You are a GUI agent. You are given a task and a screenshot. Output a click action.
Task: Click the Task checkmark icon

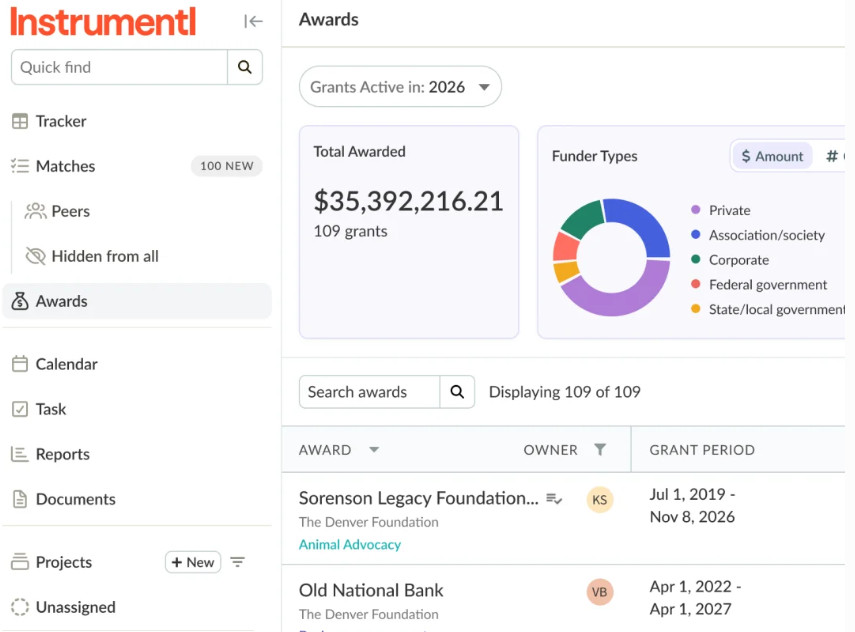pyautogui.click(x=20, y=409)
